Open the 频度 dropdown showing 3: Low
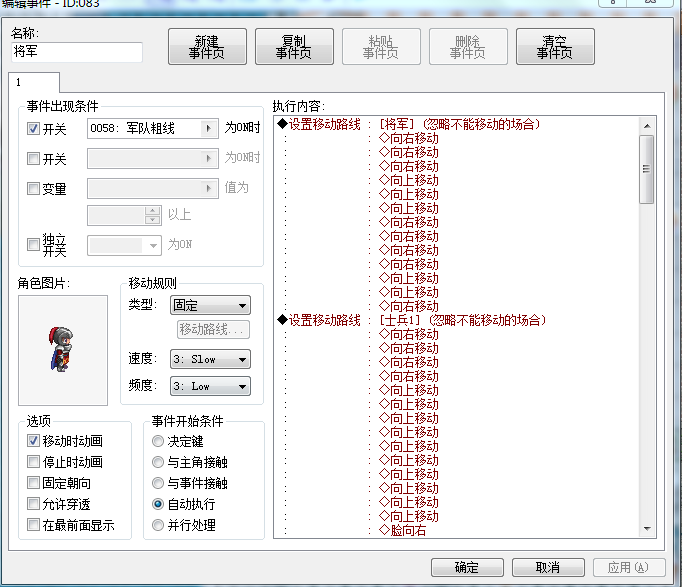 click(210, 386)
